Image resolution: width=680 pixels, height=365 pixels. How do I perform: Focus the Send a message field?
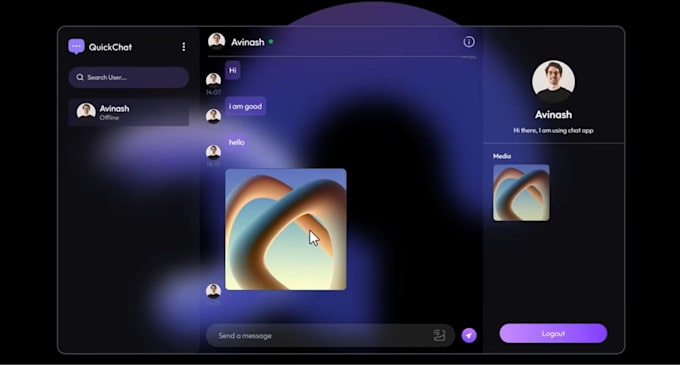point(330,336)
